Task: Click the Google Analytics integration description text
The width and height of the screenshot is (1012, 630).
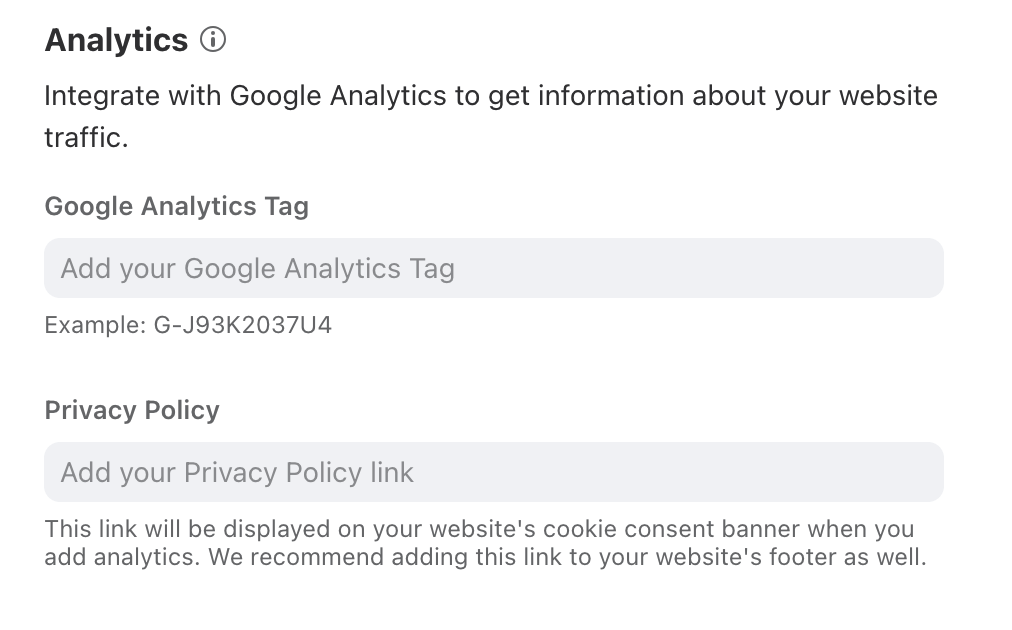Action: click(x=491, y=116)
